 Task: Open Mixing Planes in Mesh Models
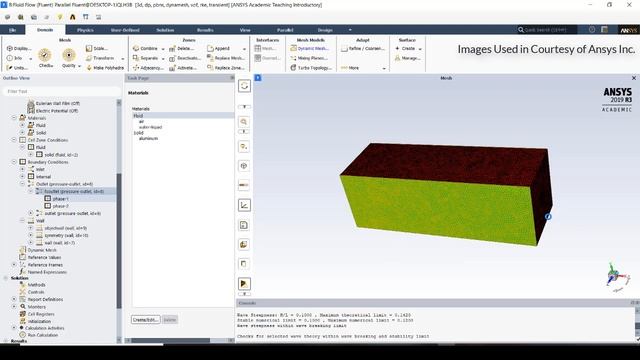(309, 58)
